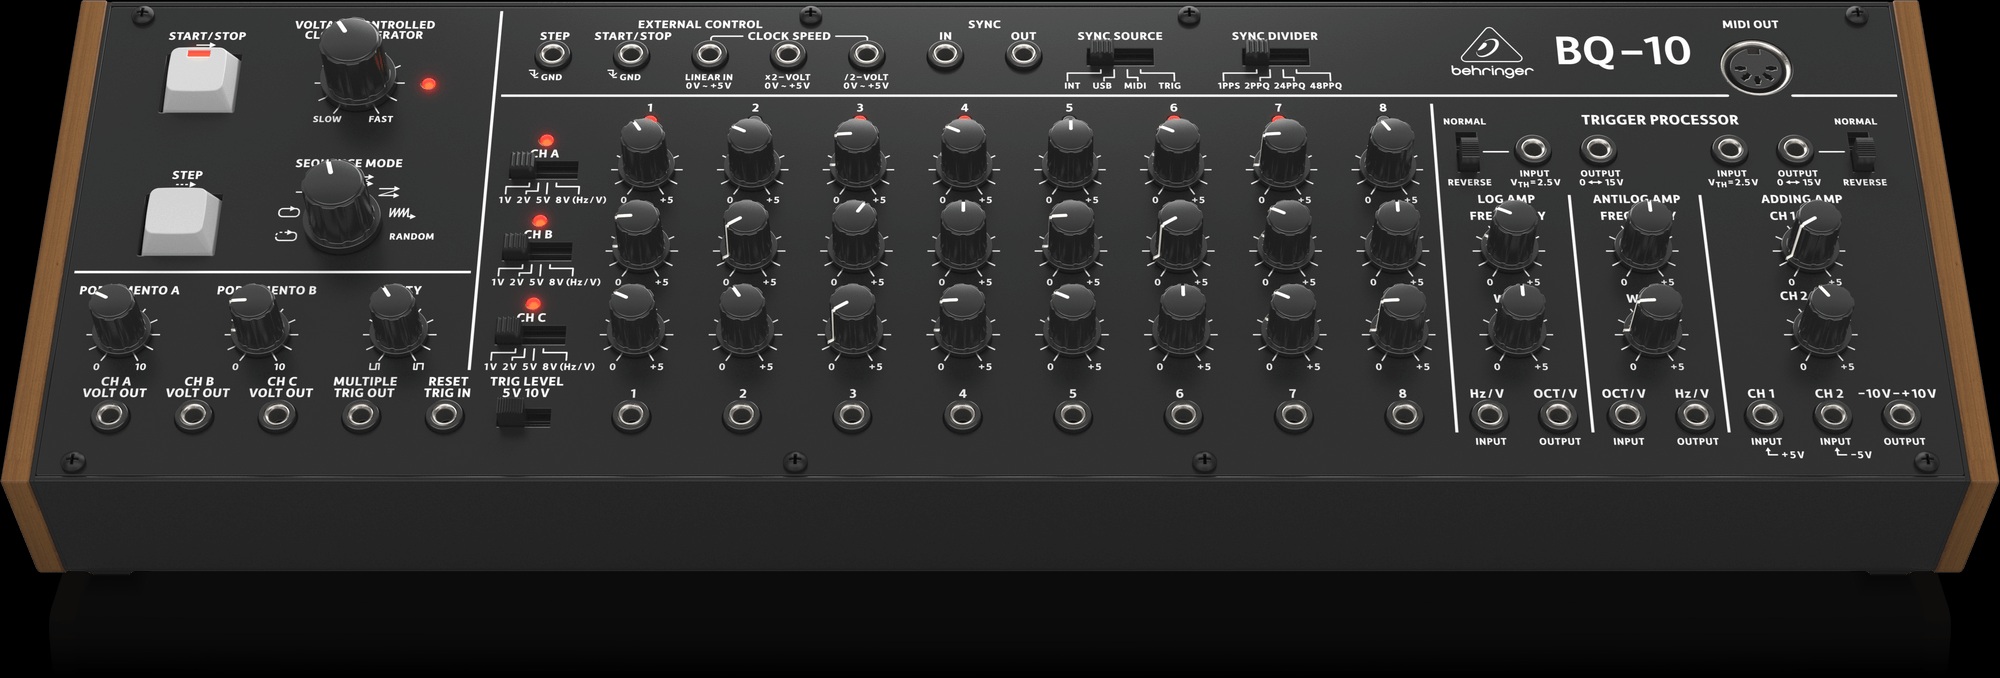Adjust the Log Amp frequency knob

coord(1511,236)
